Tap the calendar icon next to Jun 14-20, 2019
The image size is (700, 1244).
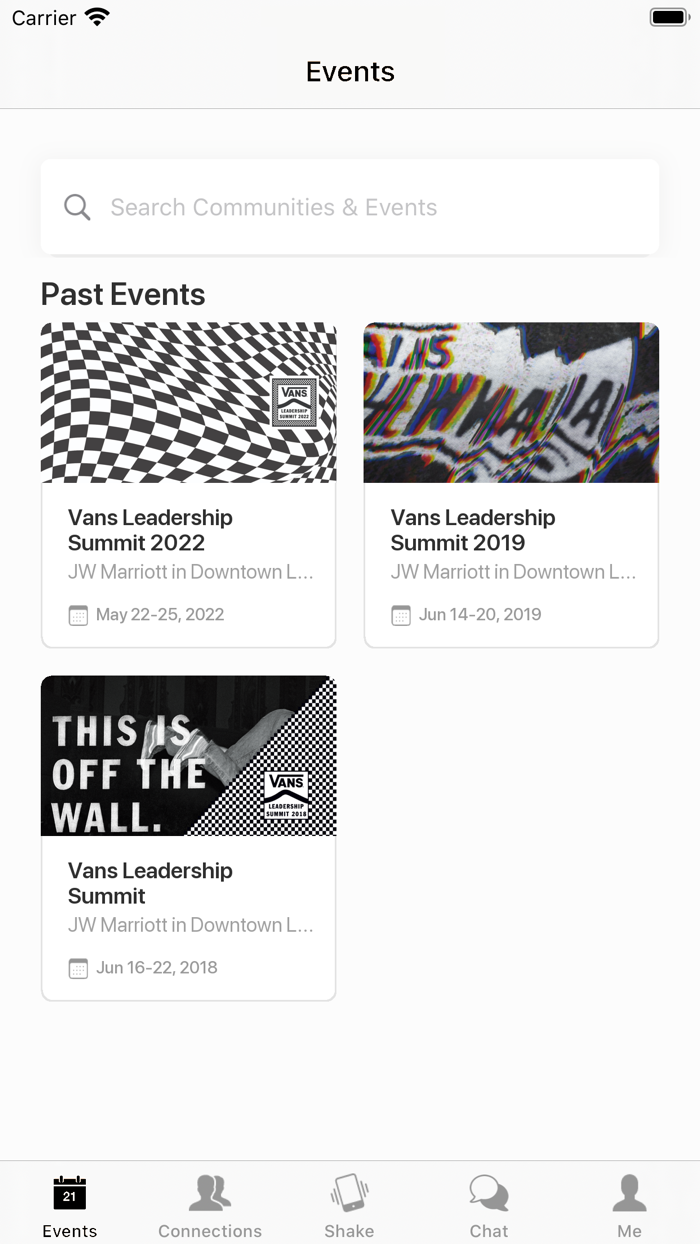point(400,615)
